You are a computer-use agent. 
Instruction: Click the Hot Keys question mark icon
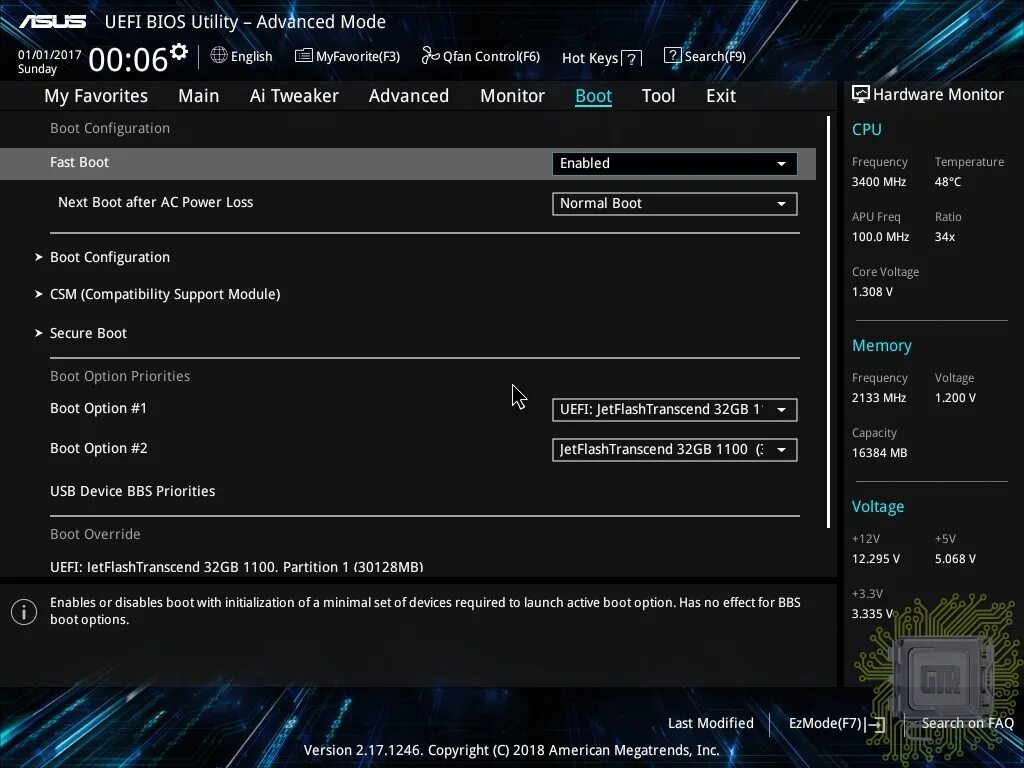[632, 59]
